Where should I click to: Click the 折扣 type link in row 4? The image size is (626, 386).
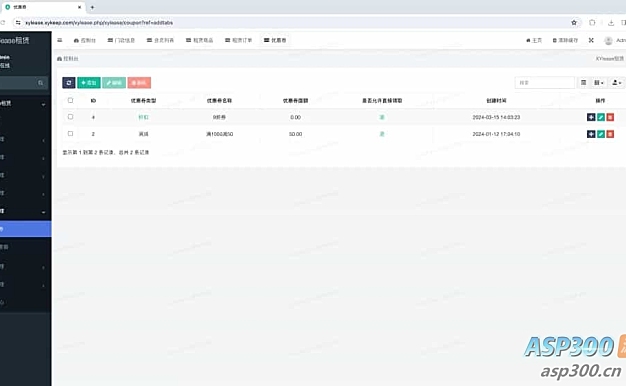(143, 117)
